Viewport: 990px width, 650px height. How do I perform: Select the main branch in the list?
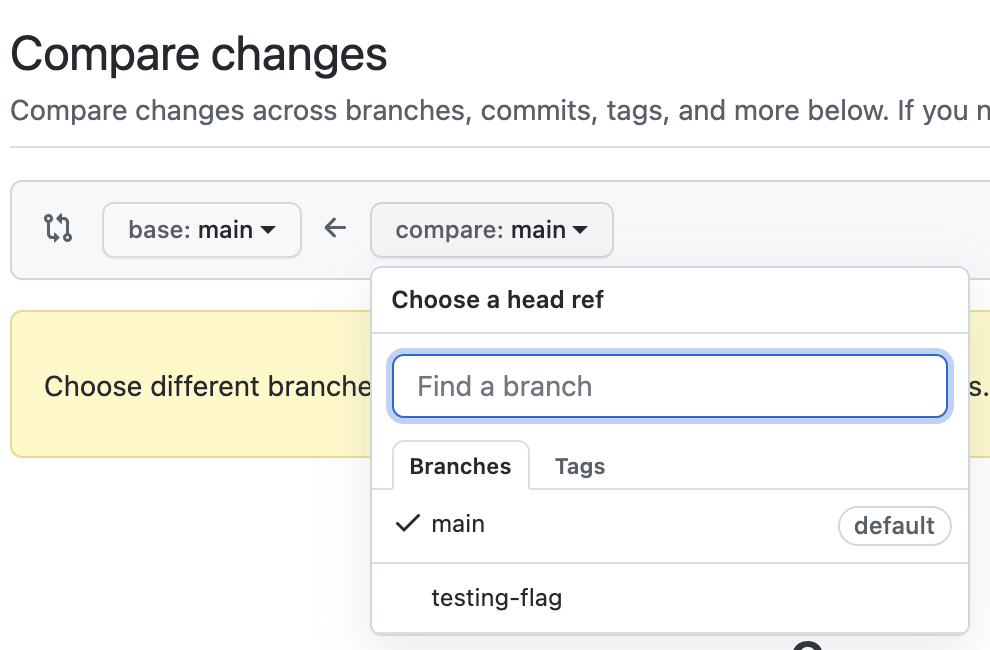pyautogui.click(x=458, y=524)
